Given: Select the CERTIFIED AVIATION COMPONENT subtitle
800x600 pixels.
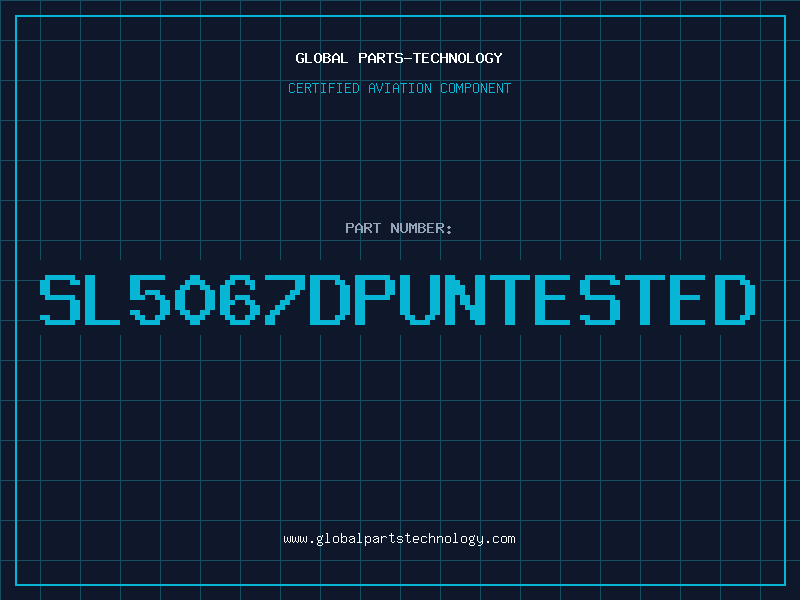Looking at the screenshot, I should click(x=399, y=88).
